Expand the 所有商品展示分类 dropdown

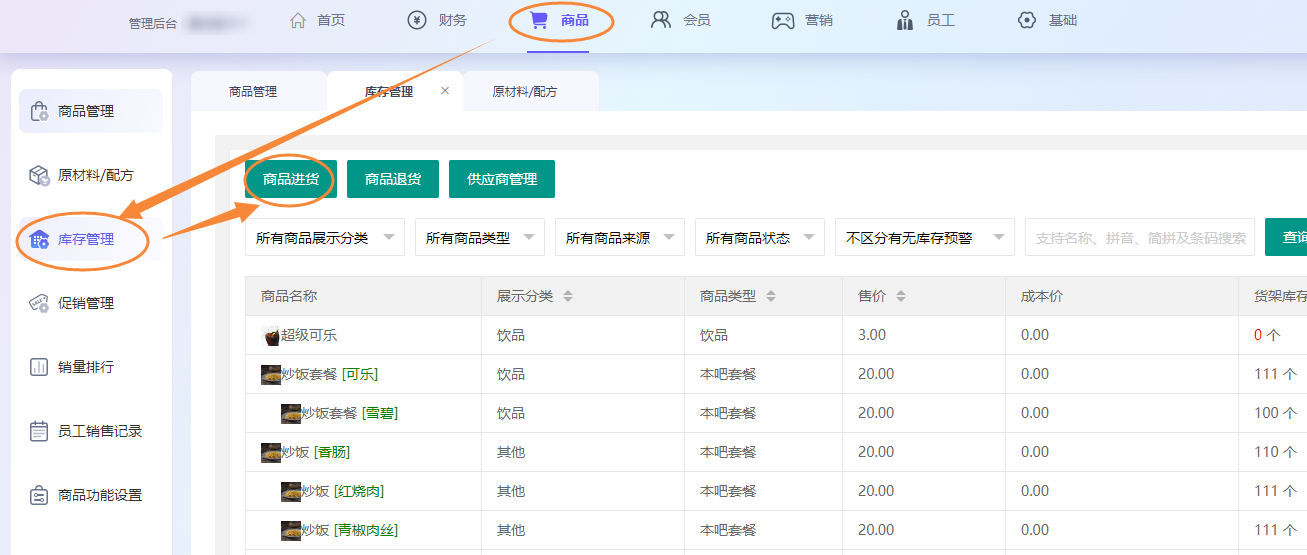324,238
